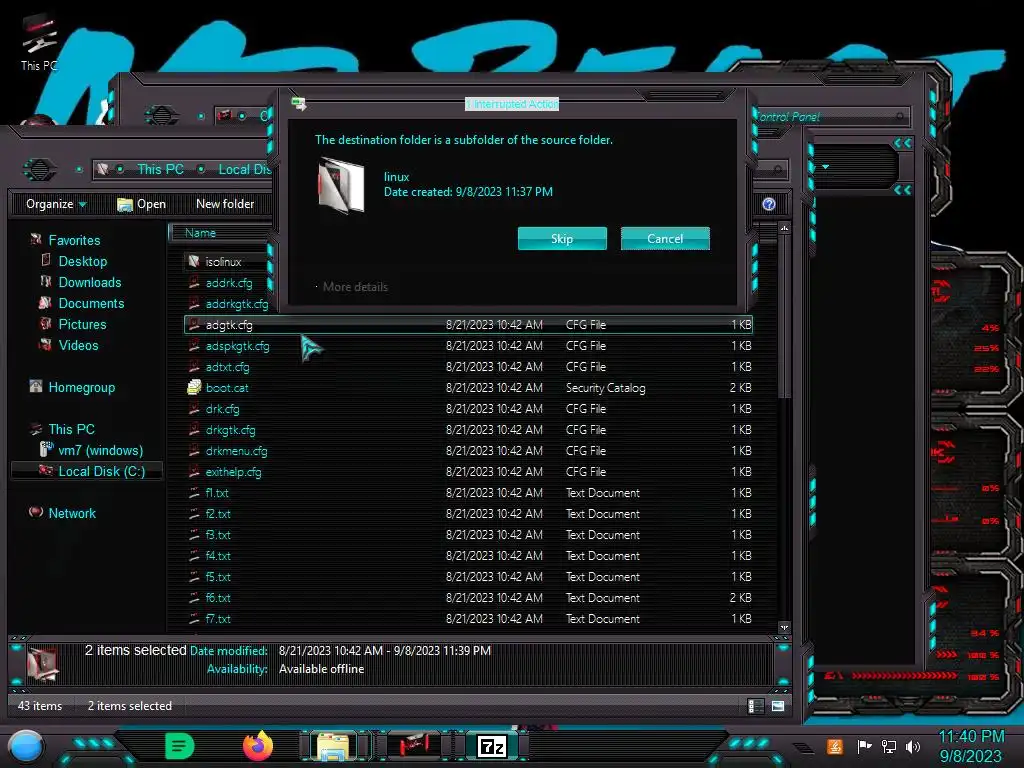The width and height of the screenshot is (1024, 768).
Task: Skip the interrupted copy action
Action: click(562, 238)
